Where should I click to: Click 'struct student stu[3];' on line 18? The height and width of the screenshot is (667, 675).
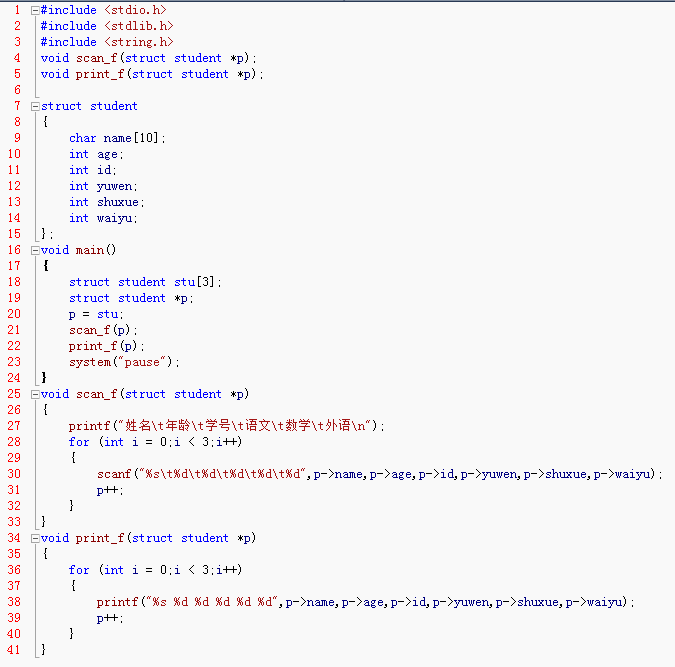click(146, 282)
